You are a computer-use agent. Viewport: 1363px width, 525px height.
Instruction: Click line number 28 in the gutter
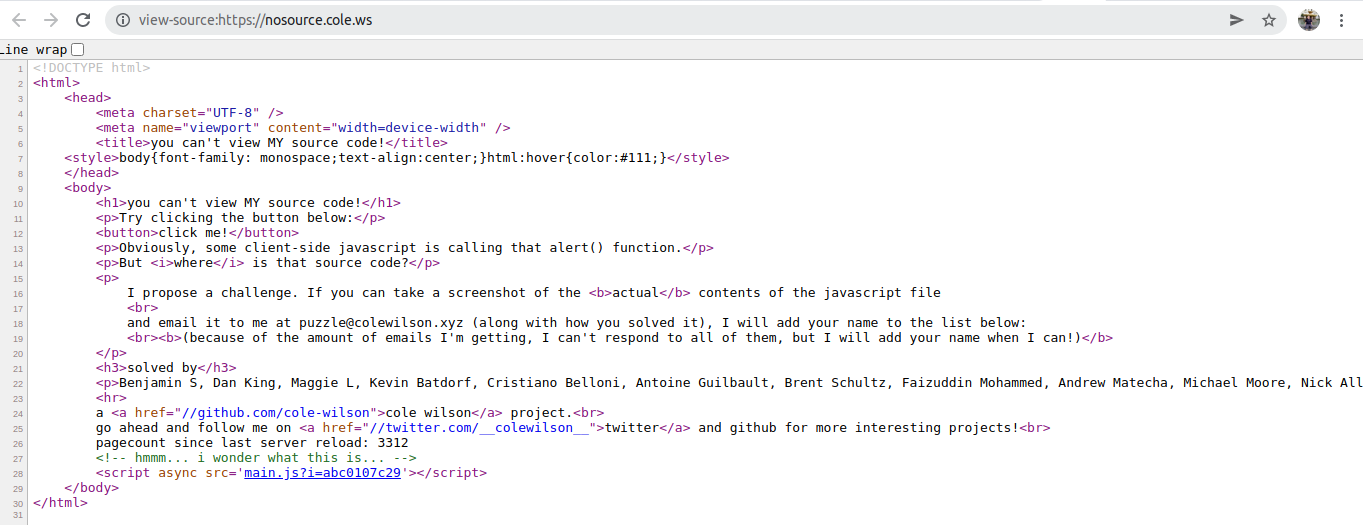point(19,457)
